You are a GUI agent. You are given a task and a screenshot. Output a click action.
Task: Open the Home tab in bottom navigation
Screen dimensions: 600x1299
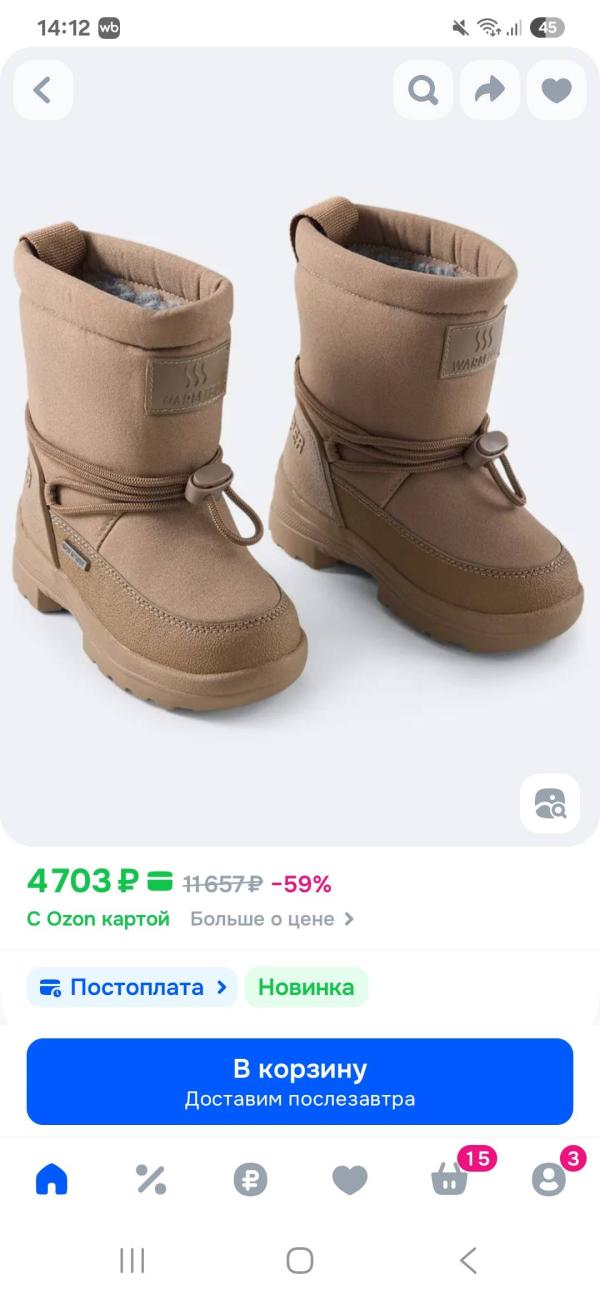(51, 1180)
